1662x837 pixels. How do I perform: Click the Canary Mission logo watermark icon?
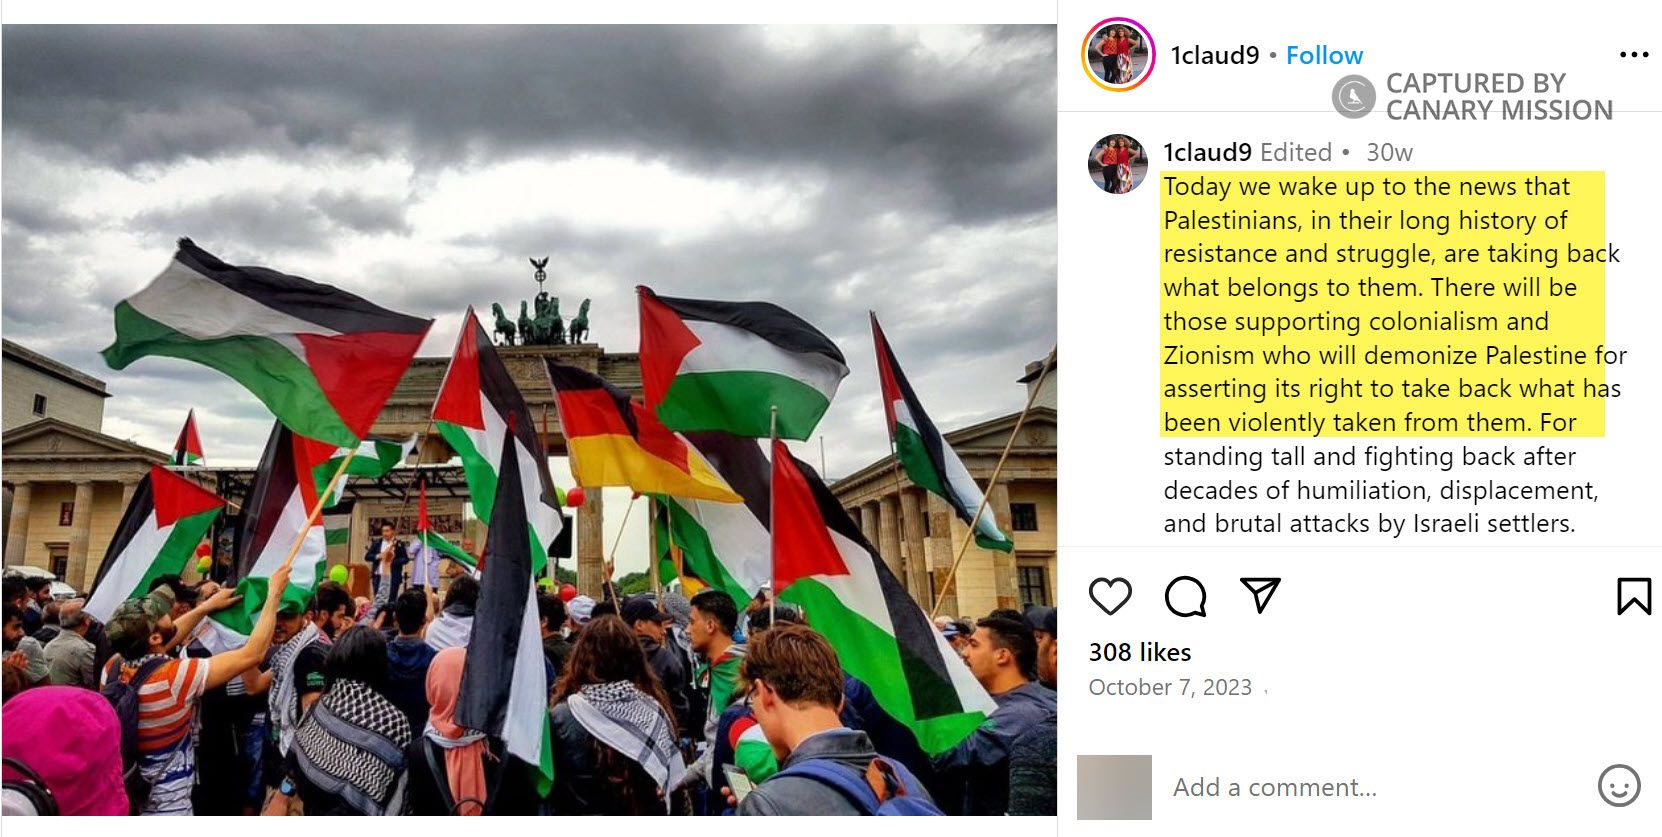(1353, 97)
